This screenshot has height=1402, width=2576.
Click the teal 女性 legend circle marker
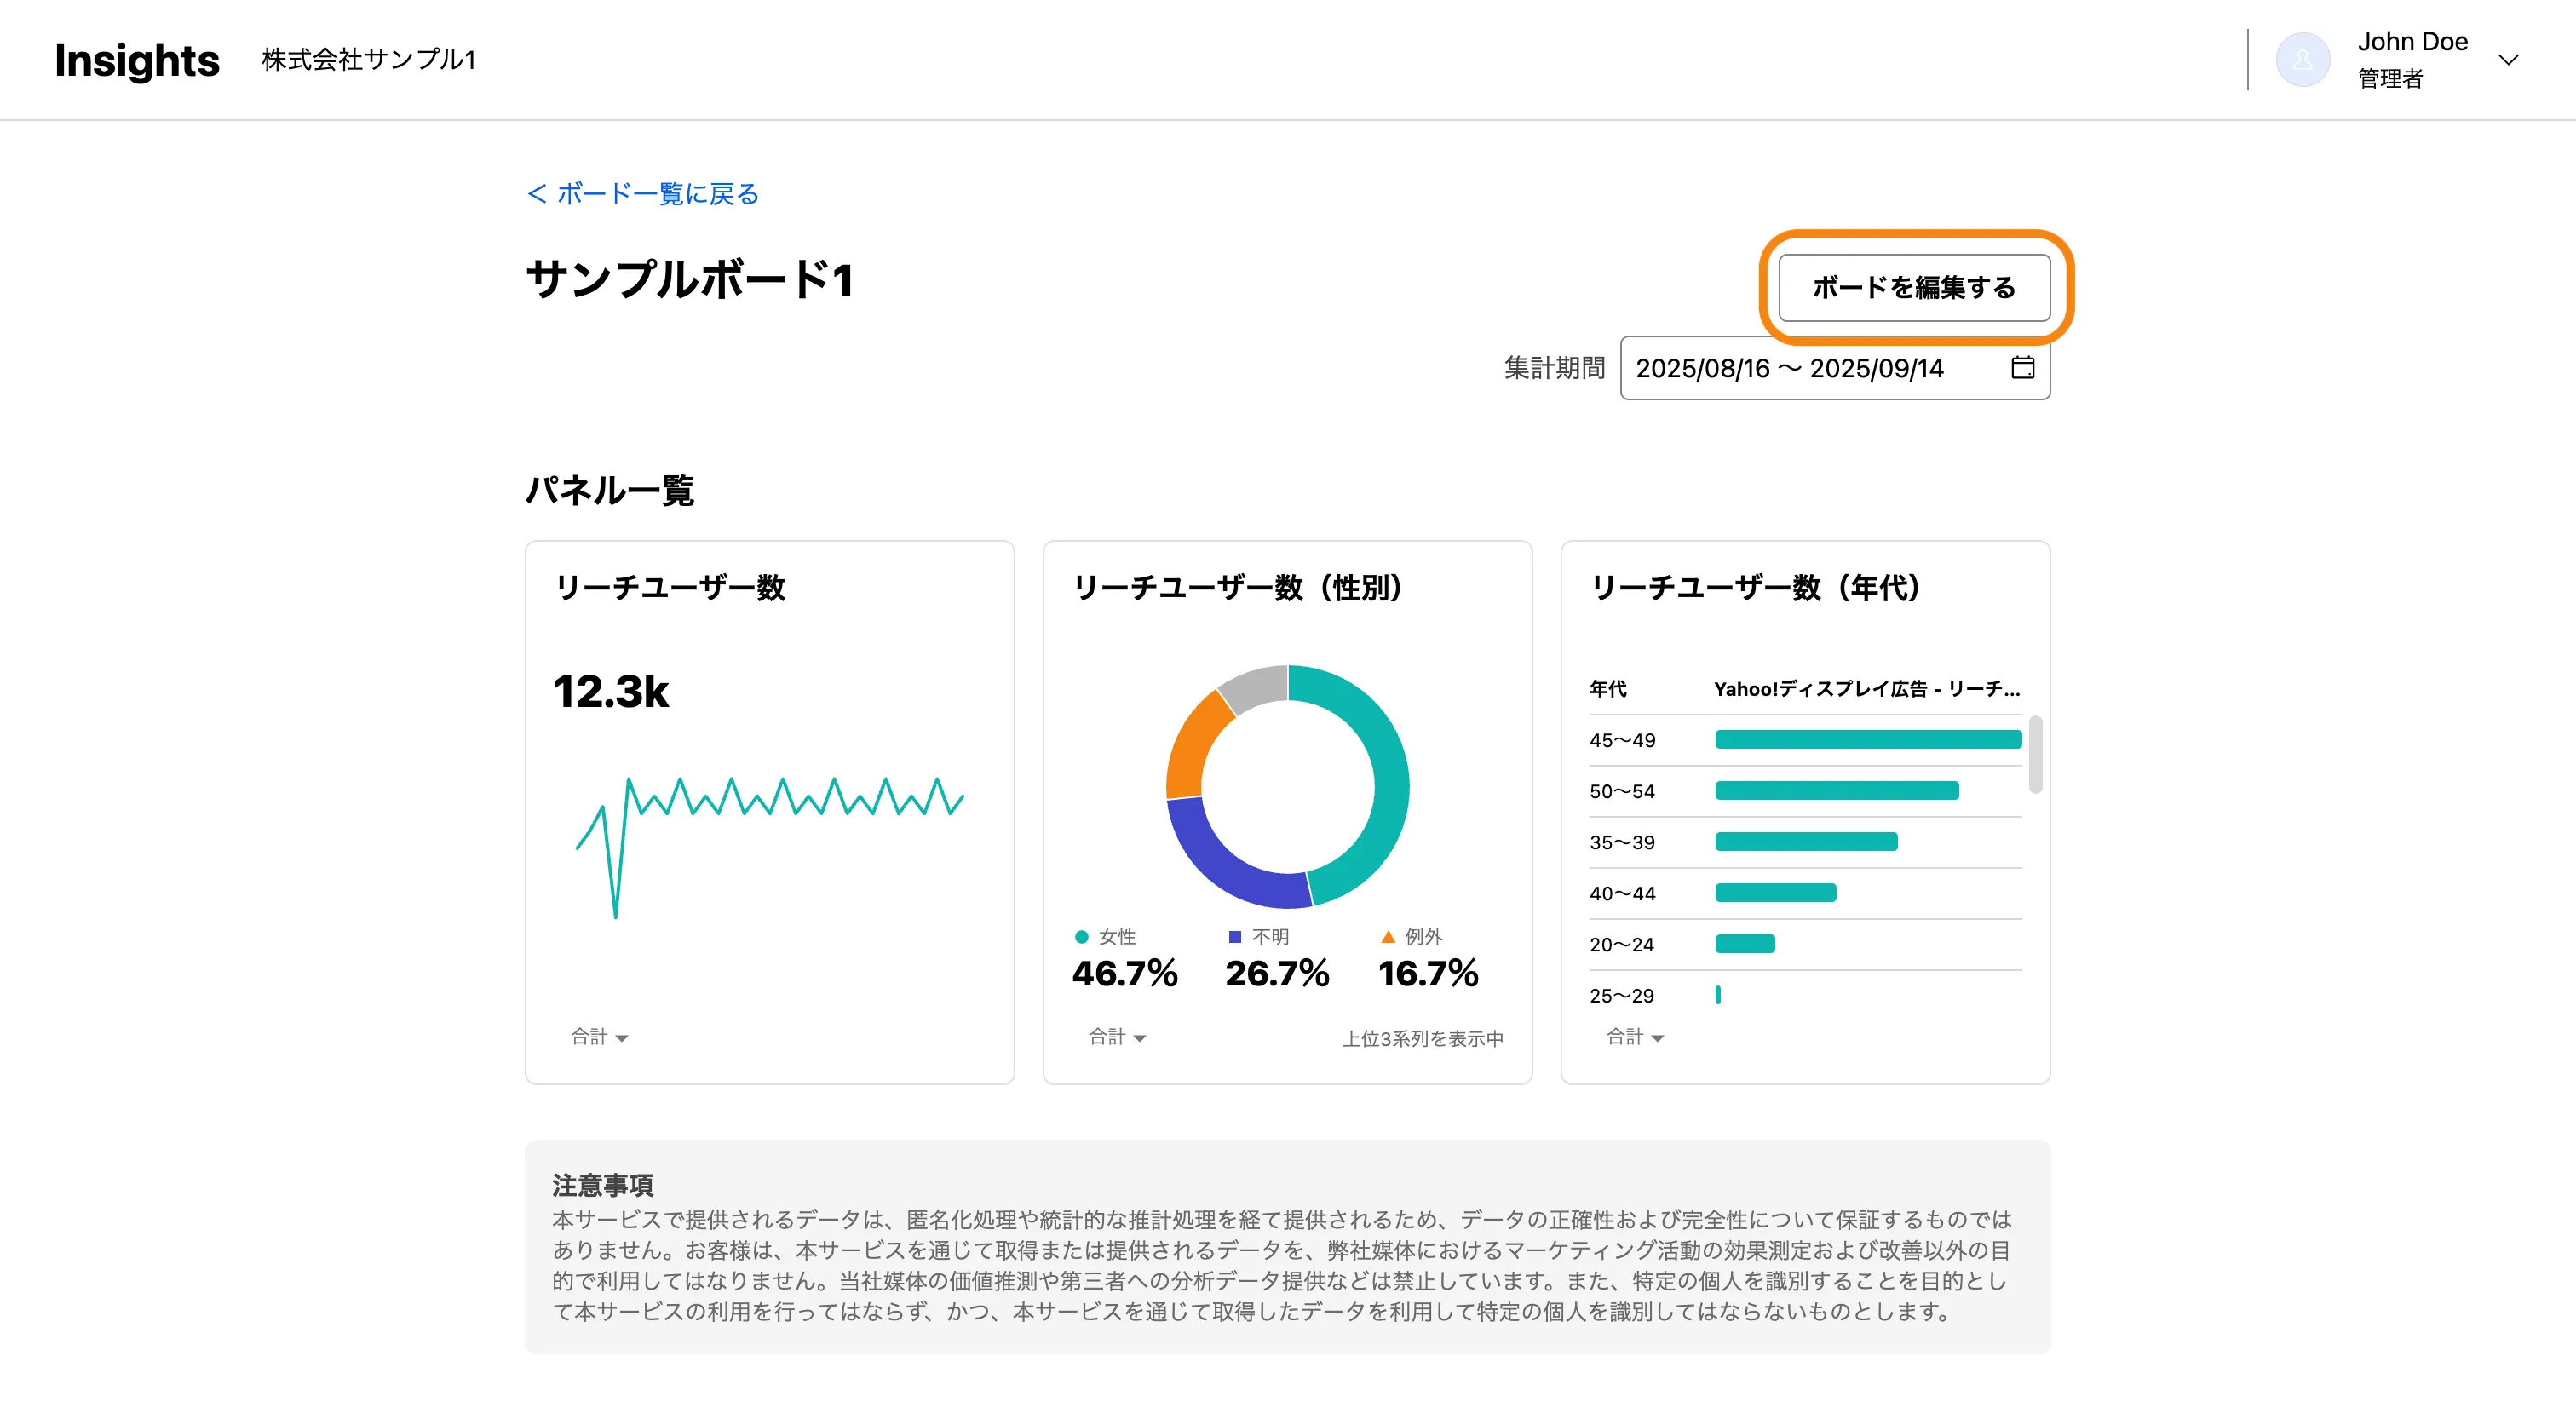[1081, 937]
